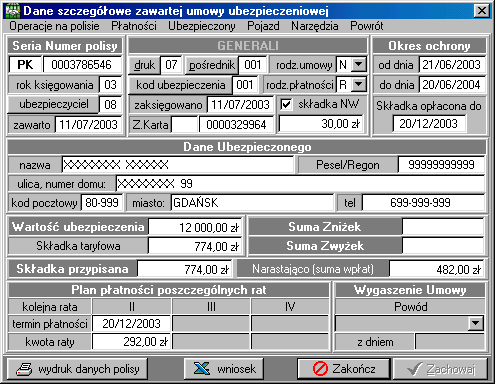The height and width of the screenshot is (384, 495).
Task: Expand the rodz.płatności dropdown
Action: (x=359, y=84)
